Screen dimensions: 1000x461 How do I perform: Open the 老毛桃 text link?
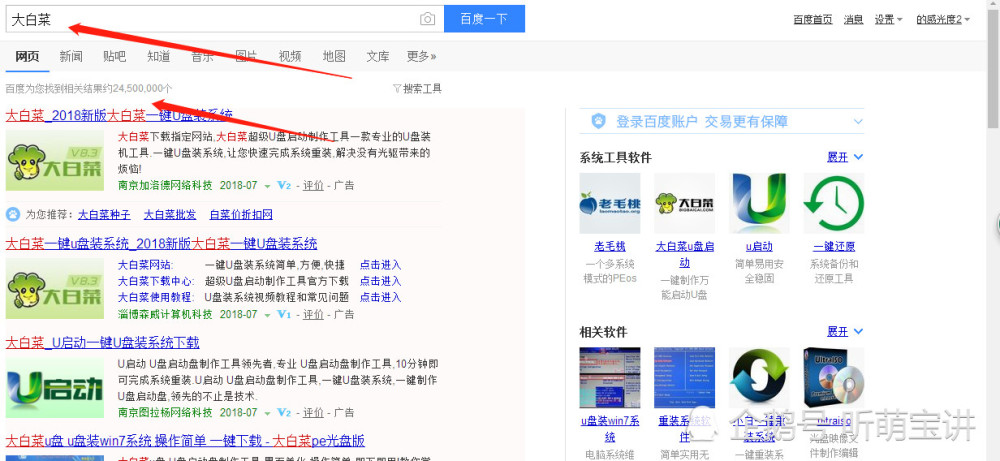(610, 246)
